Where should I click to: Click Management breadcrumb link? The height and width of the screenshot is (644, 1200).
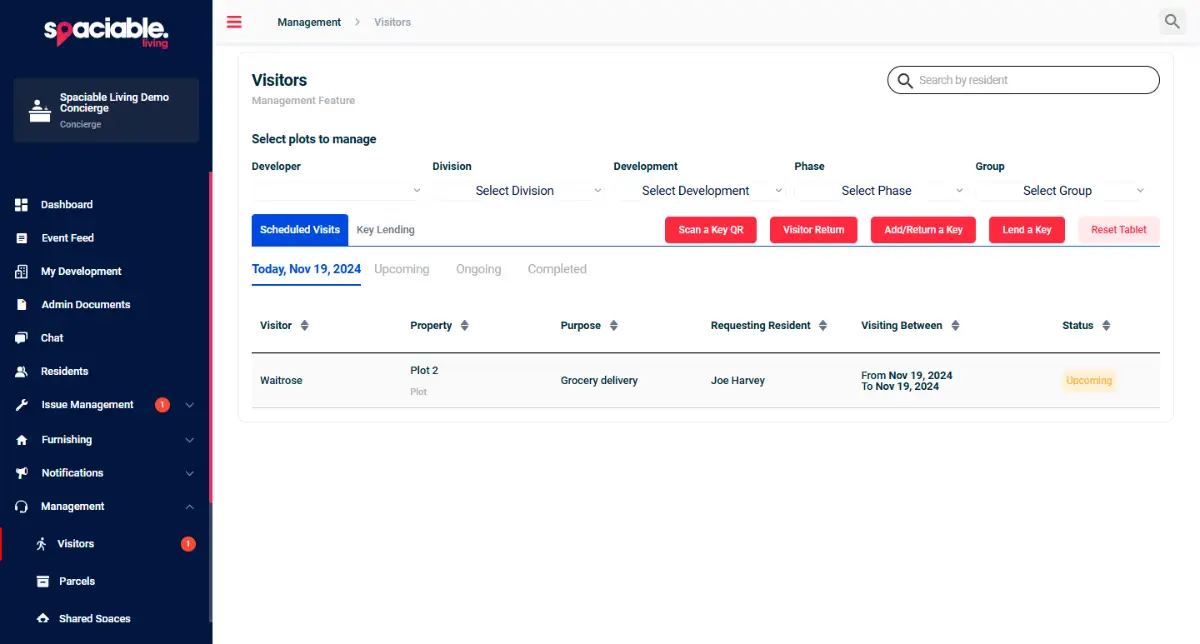coord(309,22)
